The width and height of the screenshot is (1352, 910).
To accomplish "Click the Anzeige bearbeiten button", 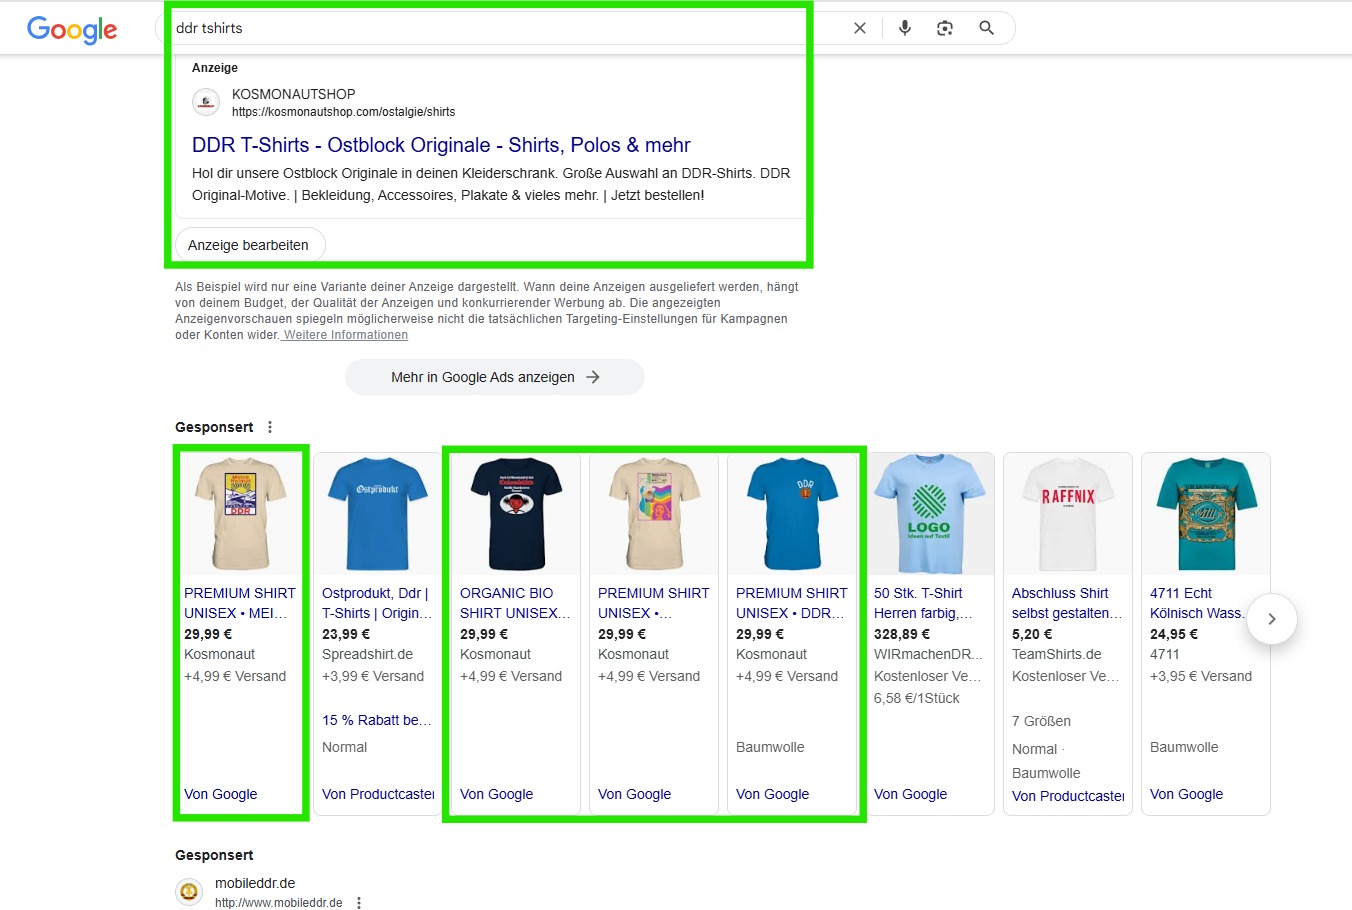I will click(249, 245).
